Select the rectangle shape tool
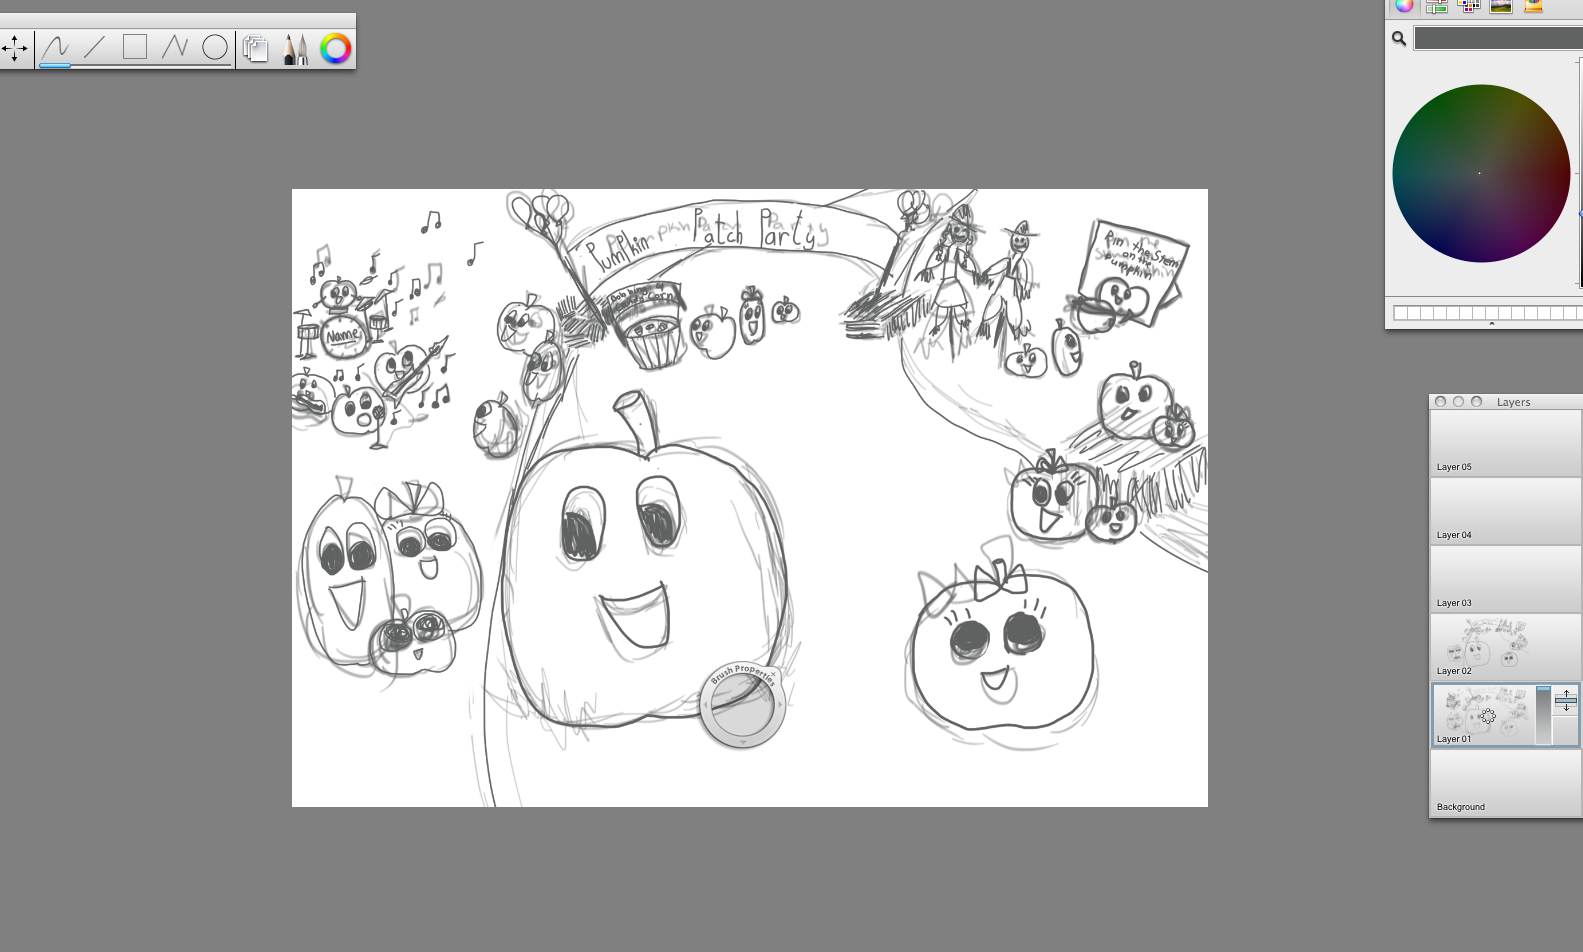This screenshot has width=1583, height=952. click(135, 47)
